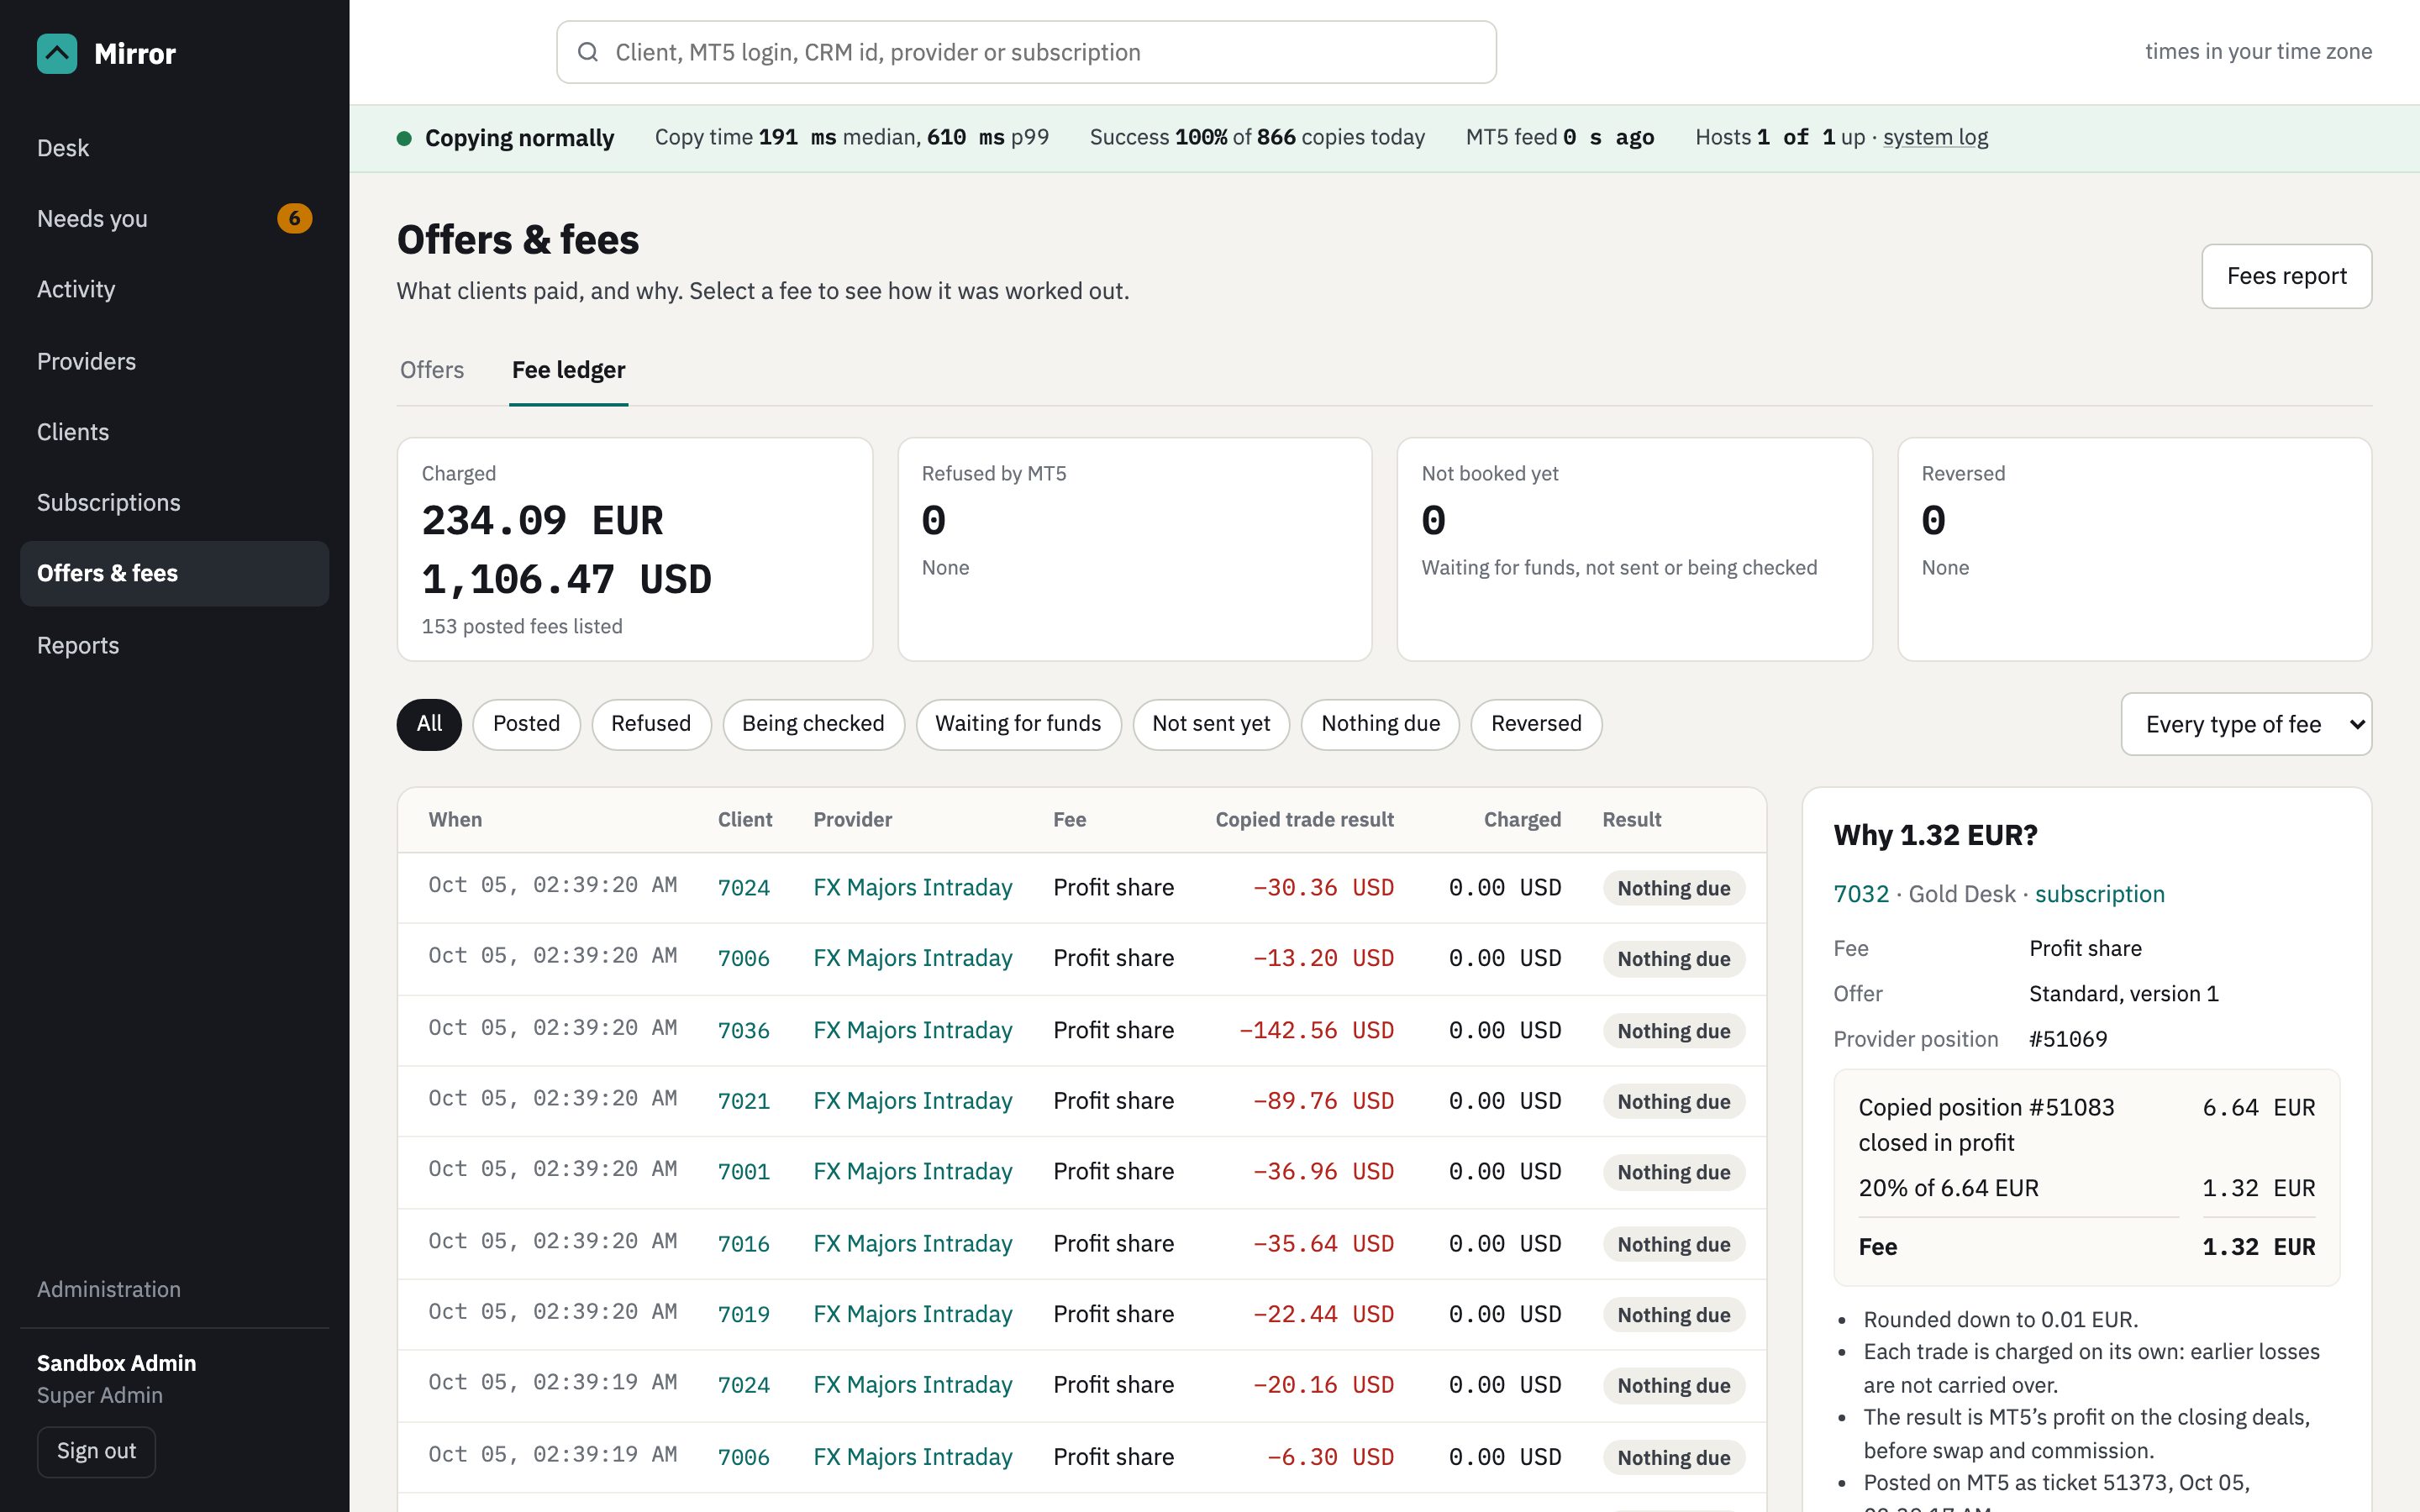Open FX Majors Intraday in 7001 row

912,1171
